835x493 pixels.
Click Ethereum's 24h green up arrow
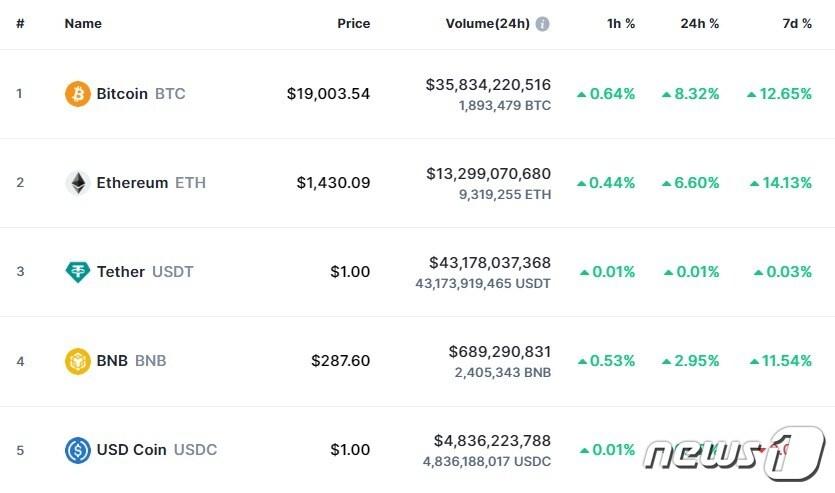coord(667,183)
